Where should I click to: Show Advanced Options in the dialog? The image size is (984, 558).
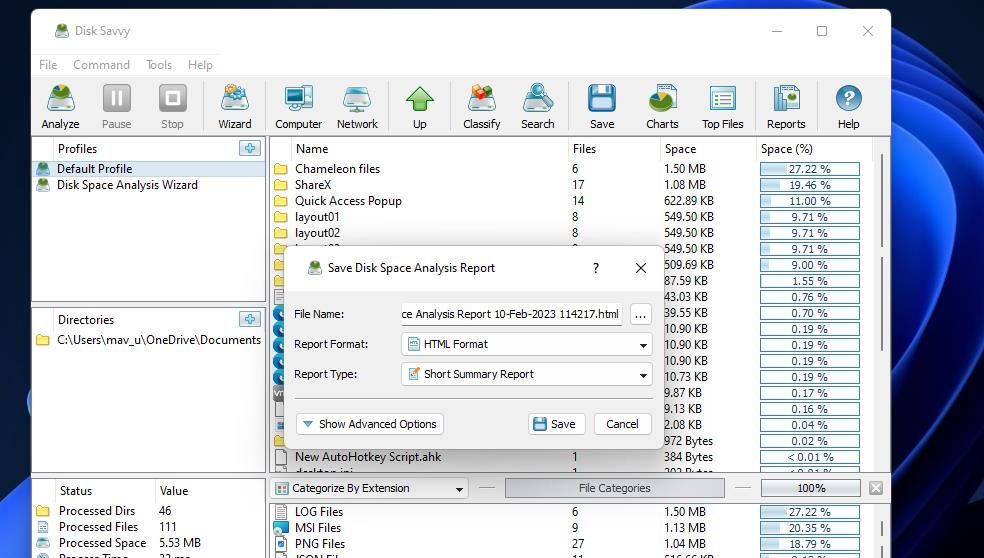click(369, 424)
